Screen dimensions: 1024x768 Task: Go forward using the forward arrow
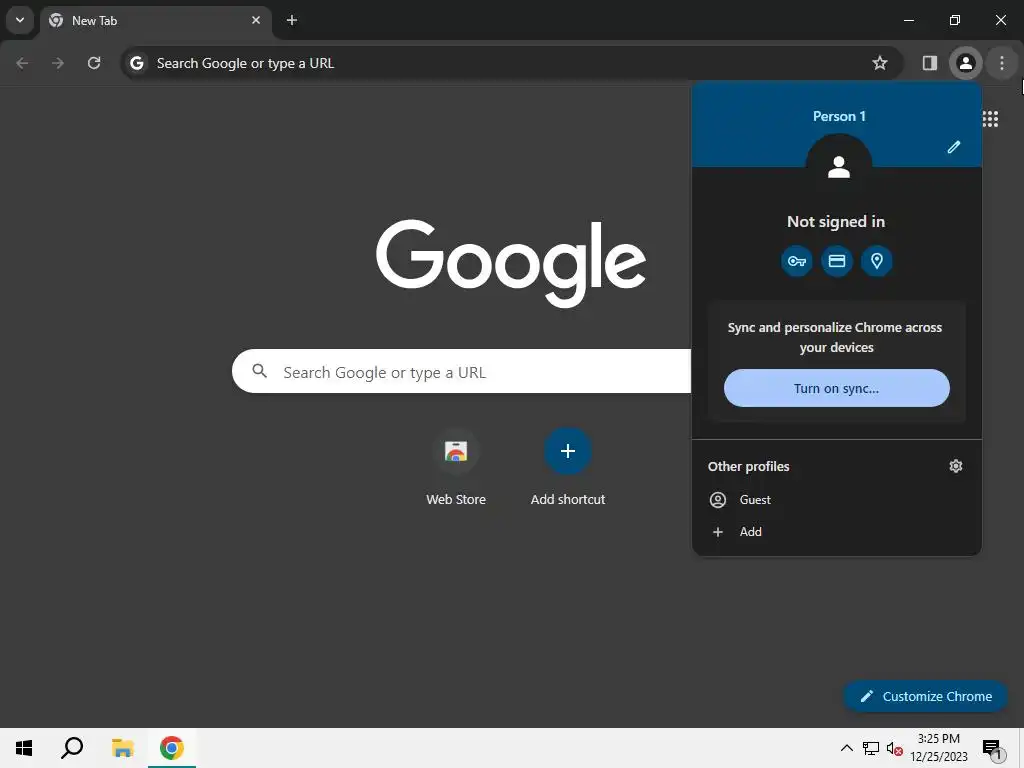(x=58, y=63)
